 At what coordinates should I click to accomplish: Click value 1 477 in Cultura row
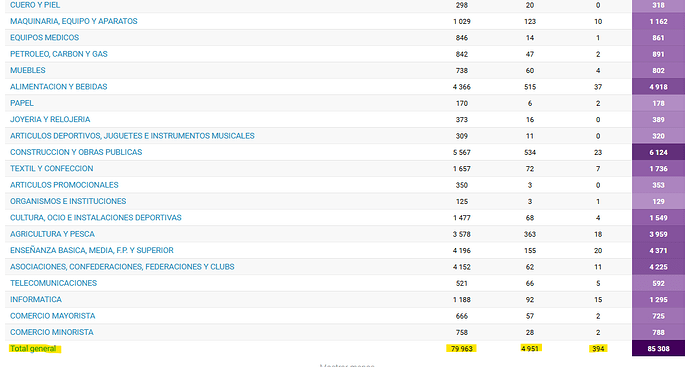point(462,217)
